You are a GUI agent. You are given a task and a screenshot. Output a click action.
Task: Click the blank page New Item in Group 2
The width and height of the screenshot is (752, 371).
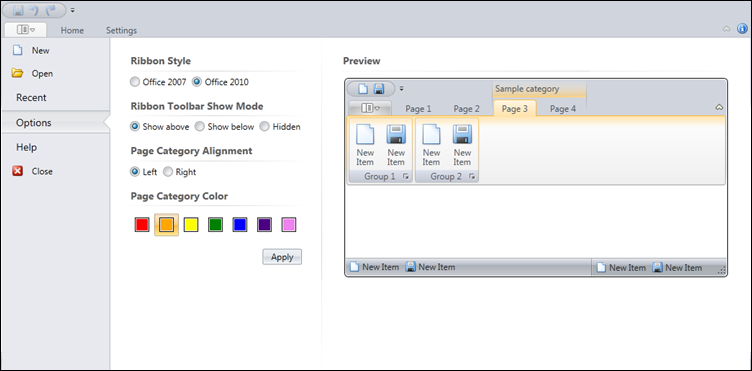[x=431, y=145]
